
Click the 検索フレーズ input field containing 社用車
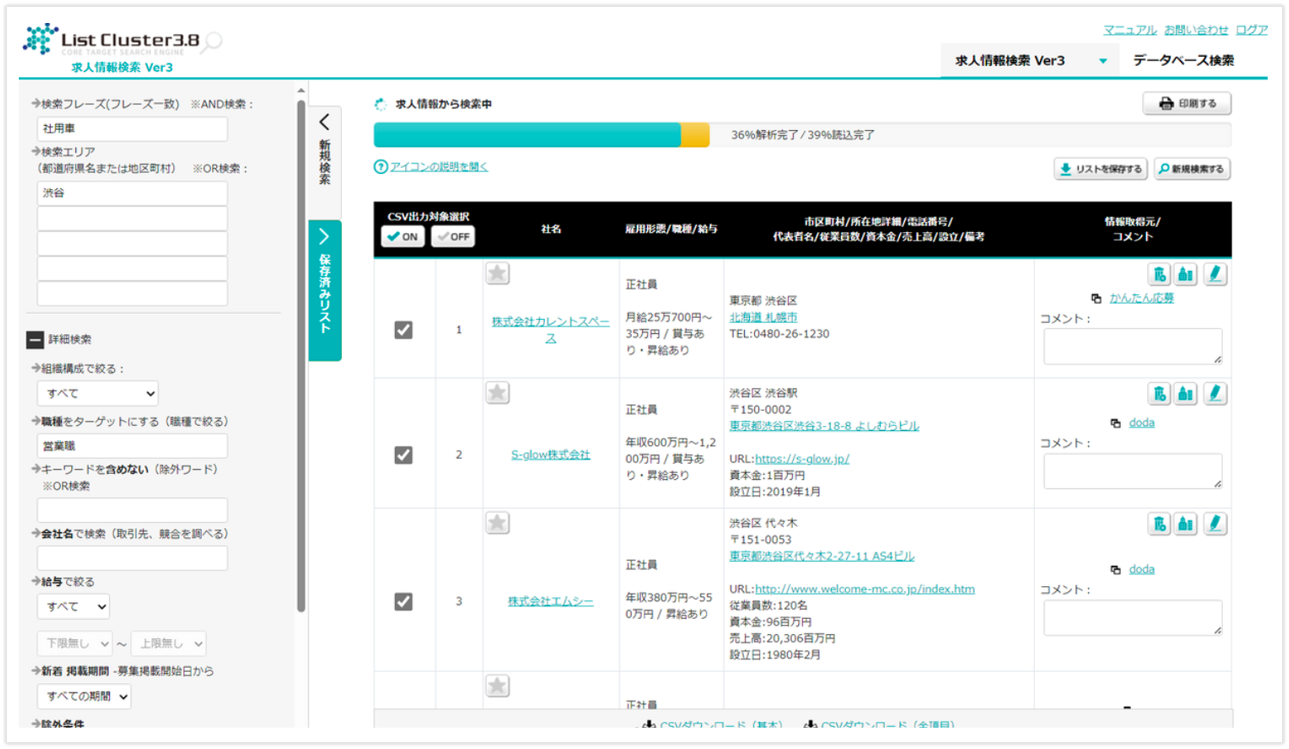pyautogui.click(x=132, y=129)
